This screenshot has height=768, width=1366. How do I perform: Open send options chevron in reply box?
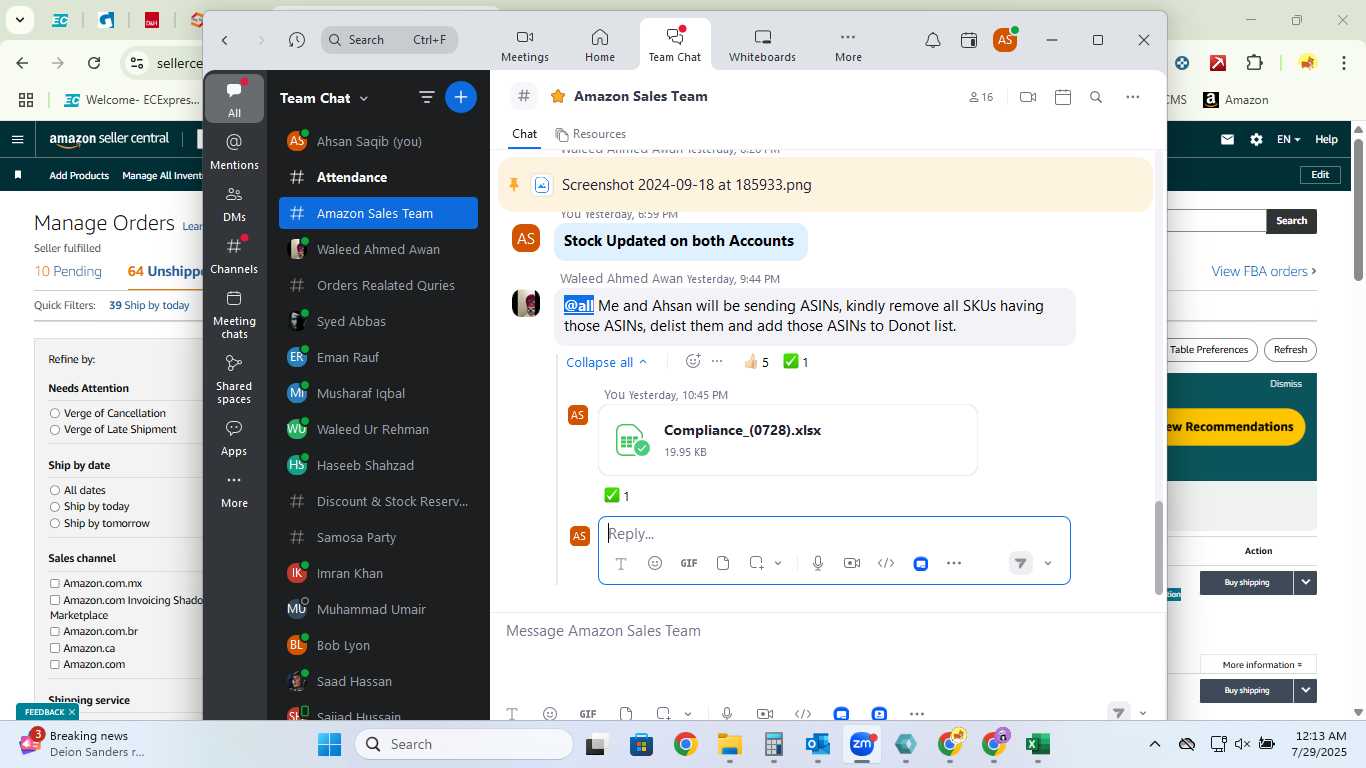tap(1048, 563)
